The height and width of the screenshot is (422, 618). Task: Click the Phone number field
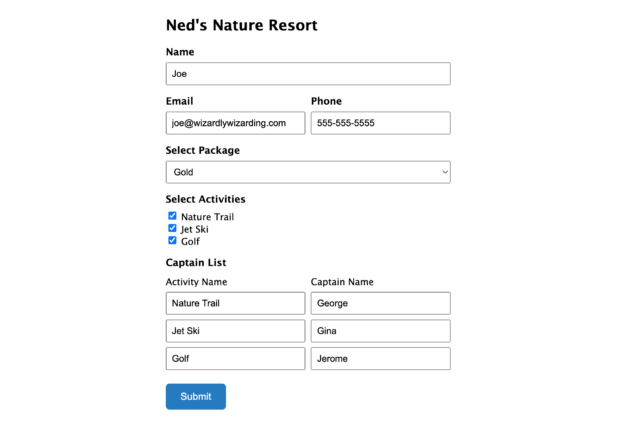click(x=380, y=123)
